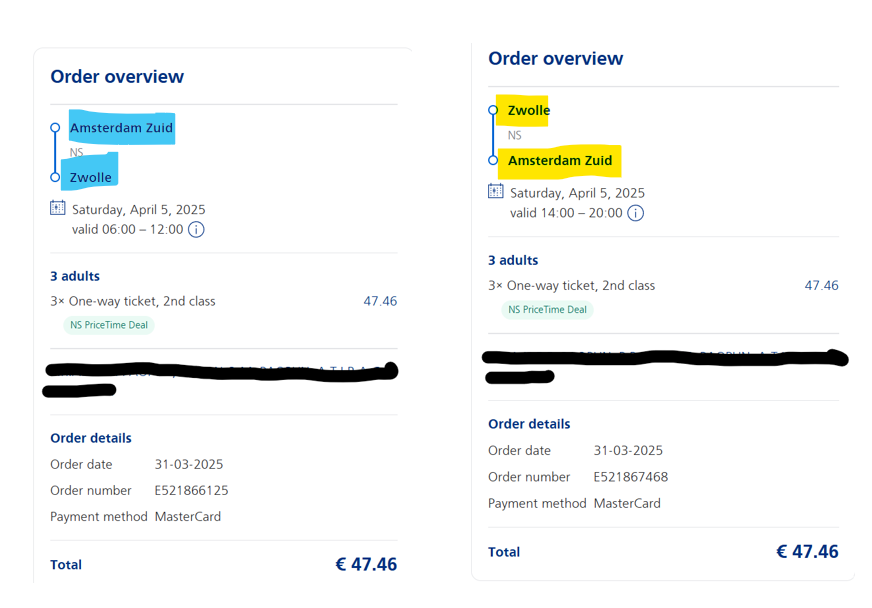Click right NS PriceTime Deal badge

547,309
